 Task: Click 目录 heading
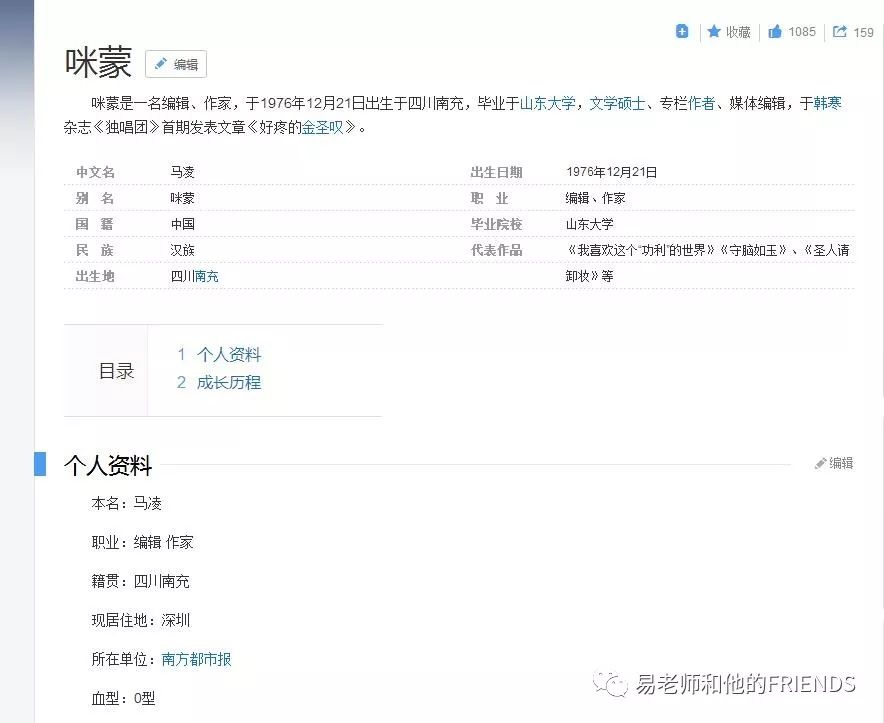click(116, 371)
